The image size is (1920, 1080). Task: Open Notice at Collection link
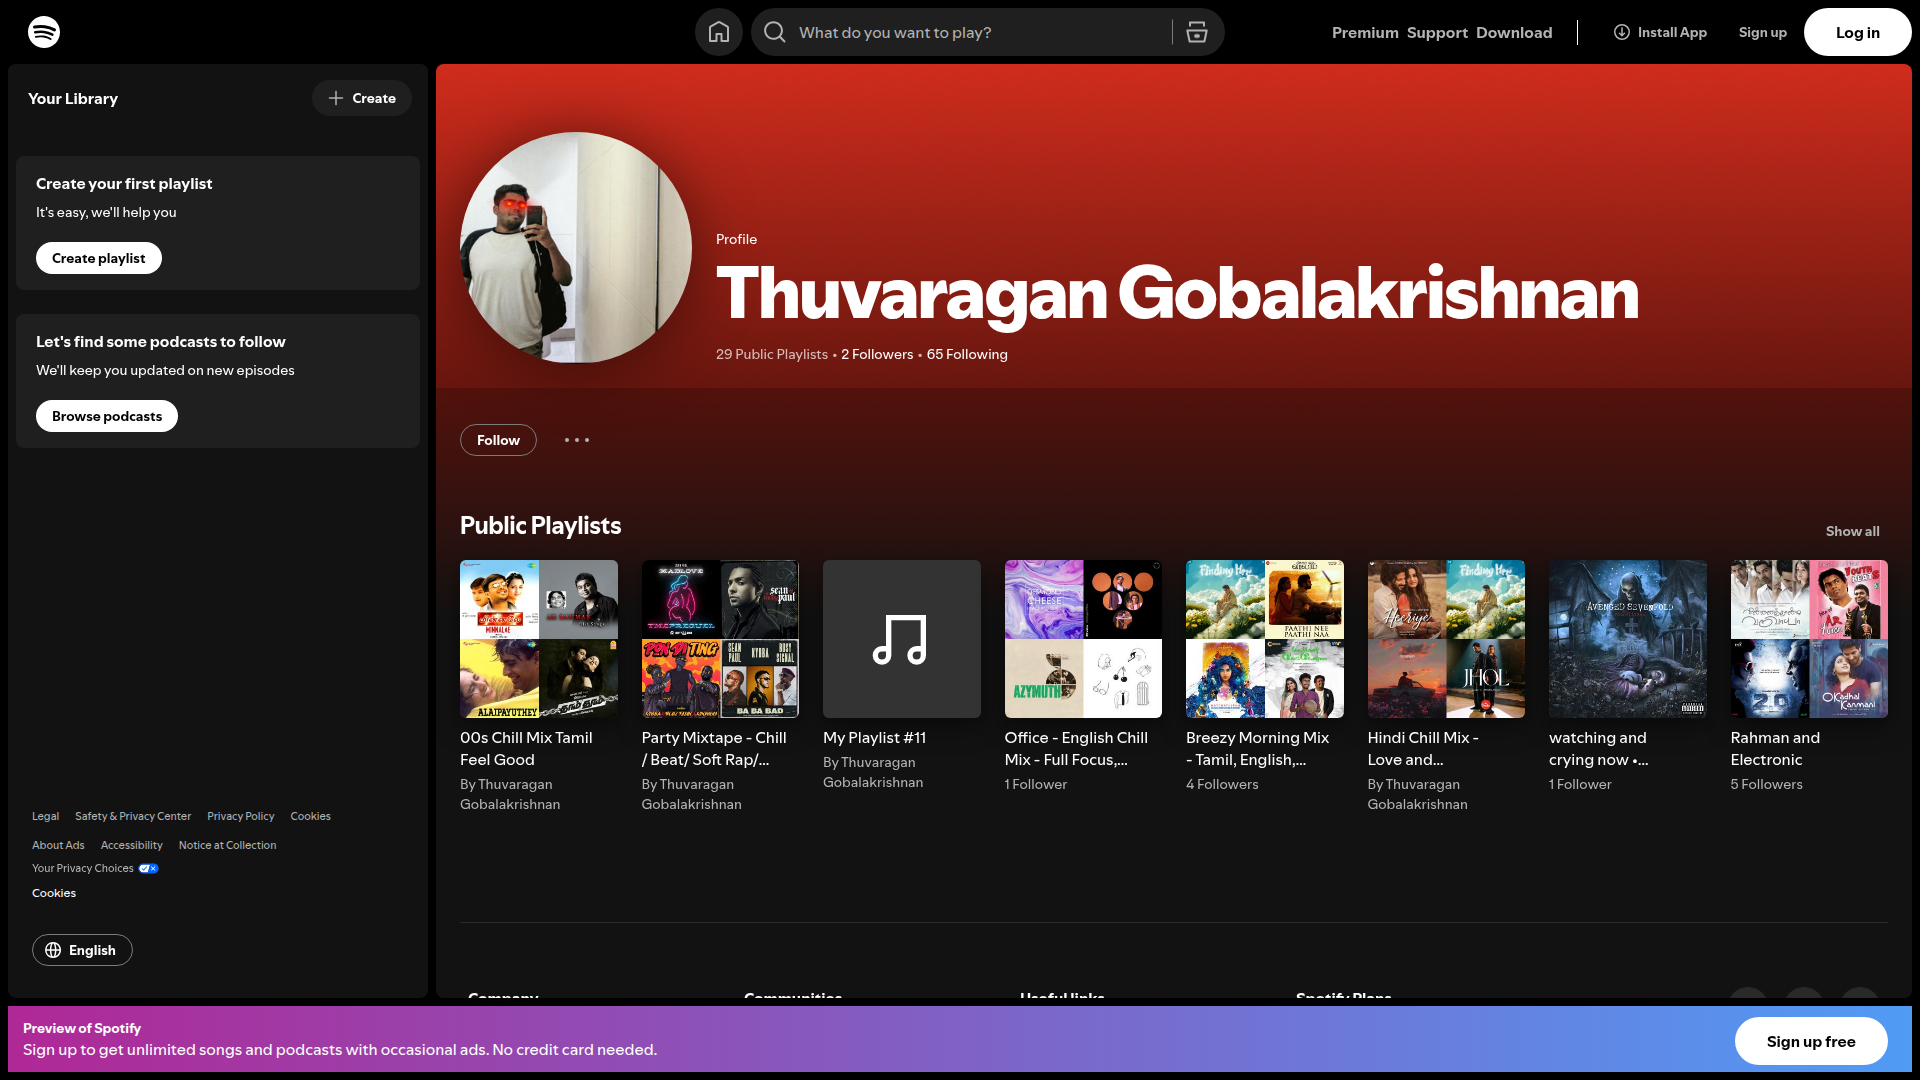tap(227, 845)
